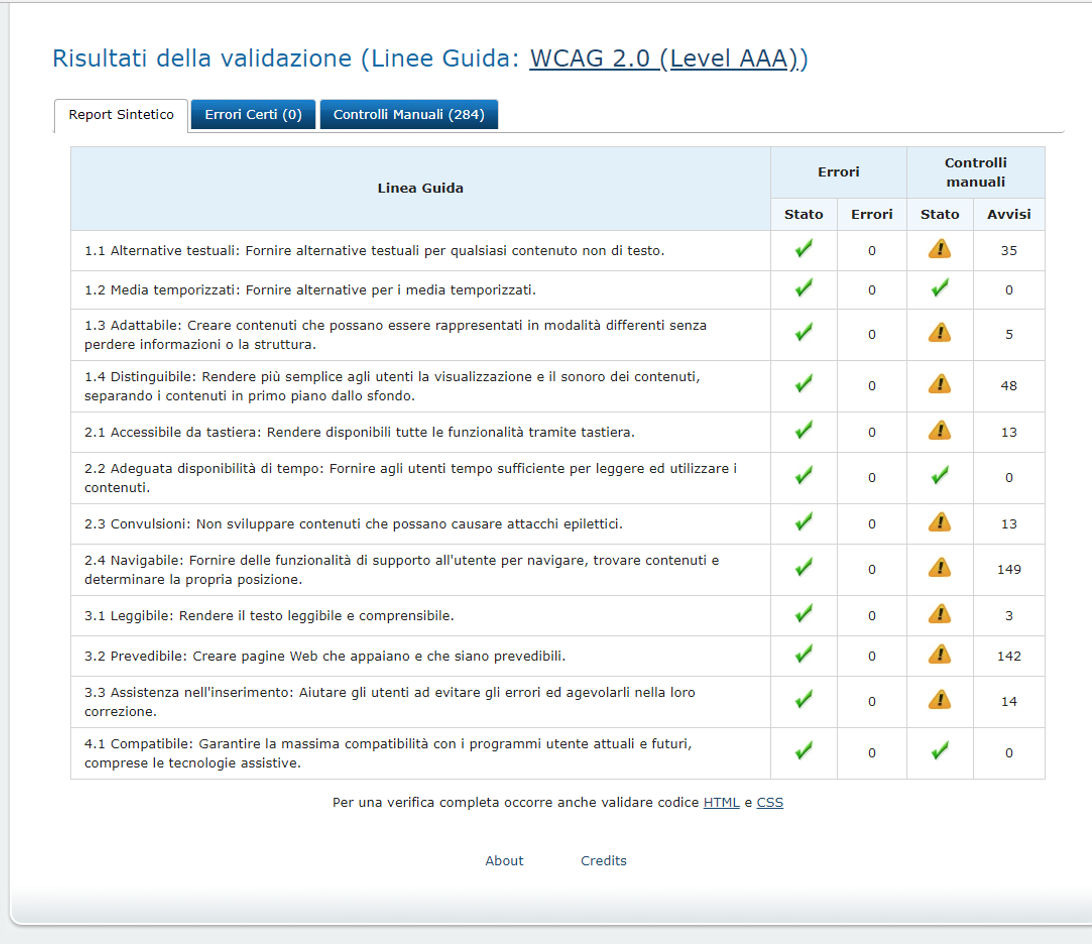Click warning icon for 1.3 Adattabile row
Viewport: 1092px width, 944px height.
[x=939, y=333]
